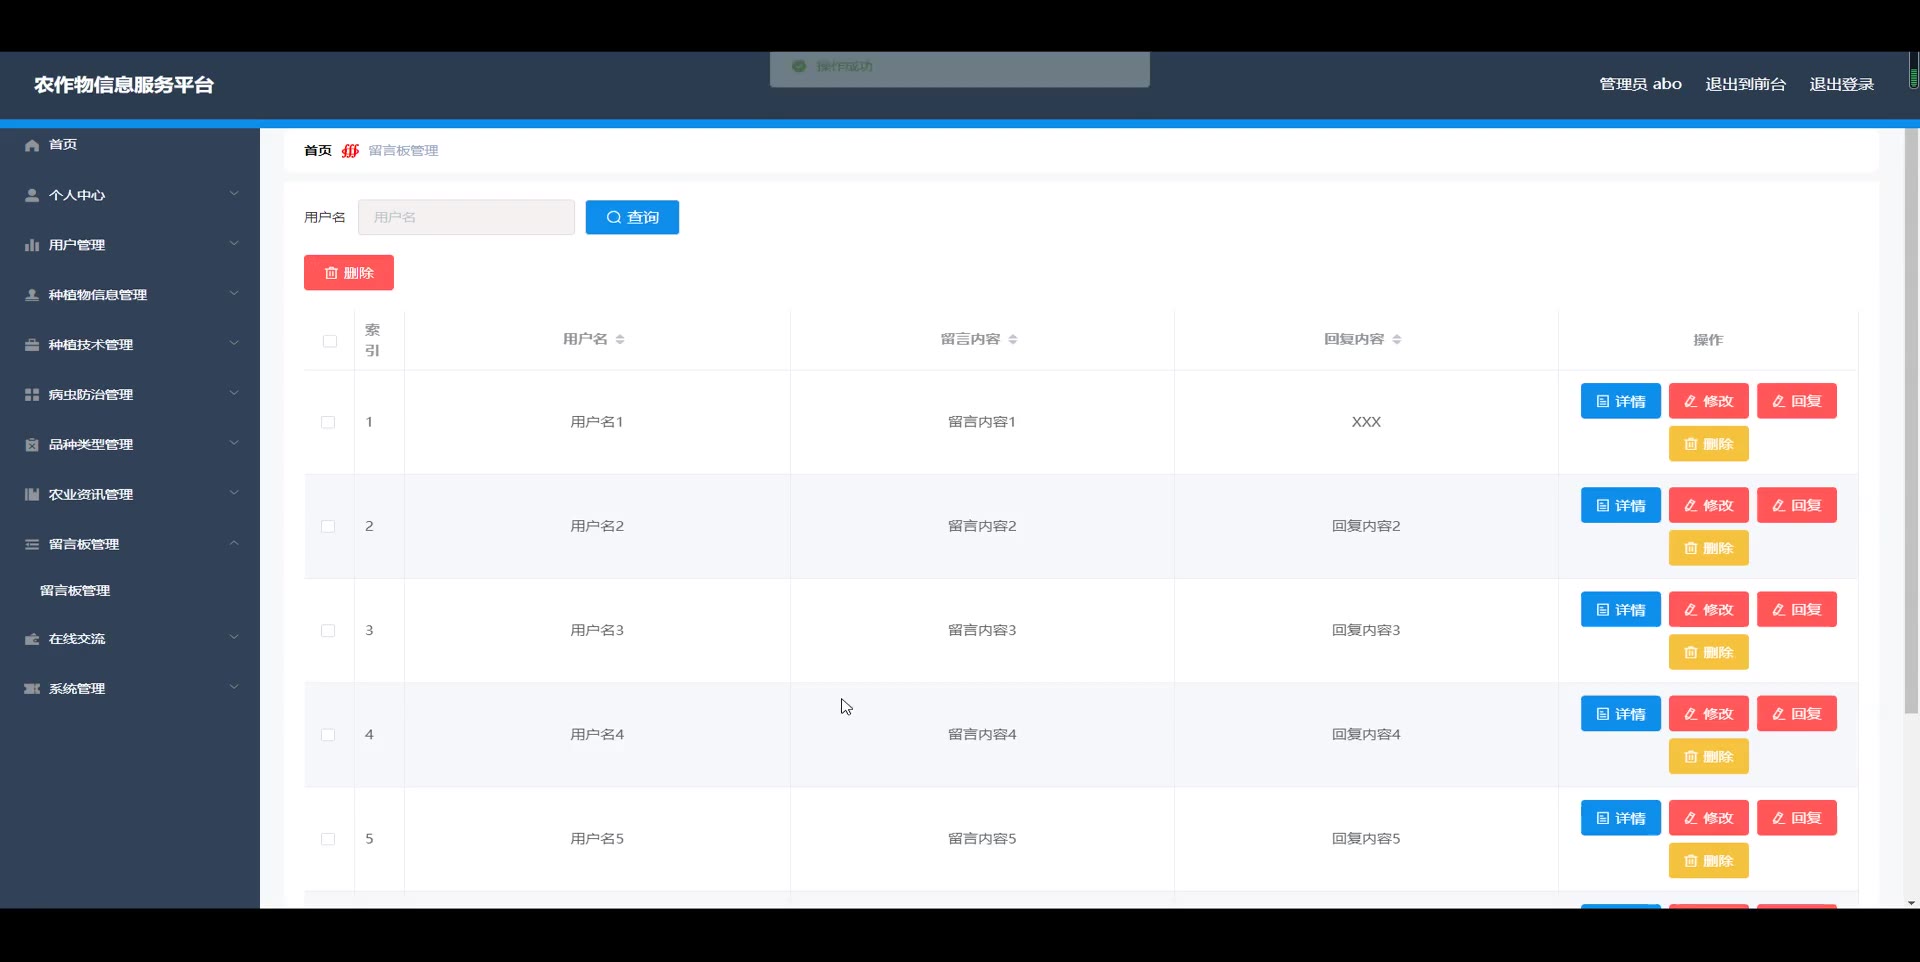Tick the select-all checkbox in table header
This screenshot has width=1920, height=962.
pos(330,341)
